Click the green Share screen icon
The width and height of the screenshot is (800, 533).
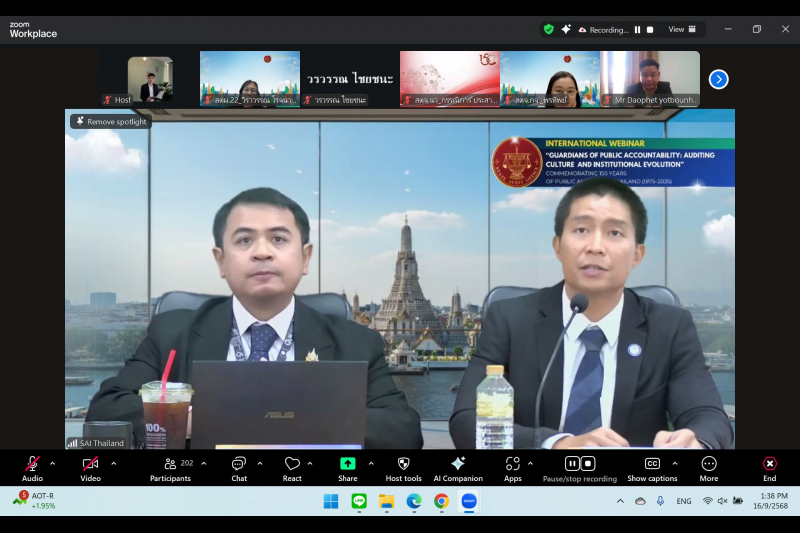[x=347, y=464]
